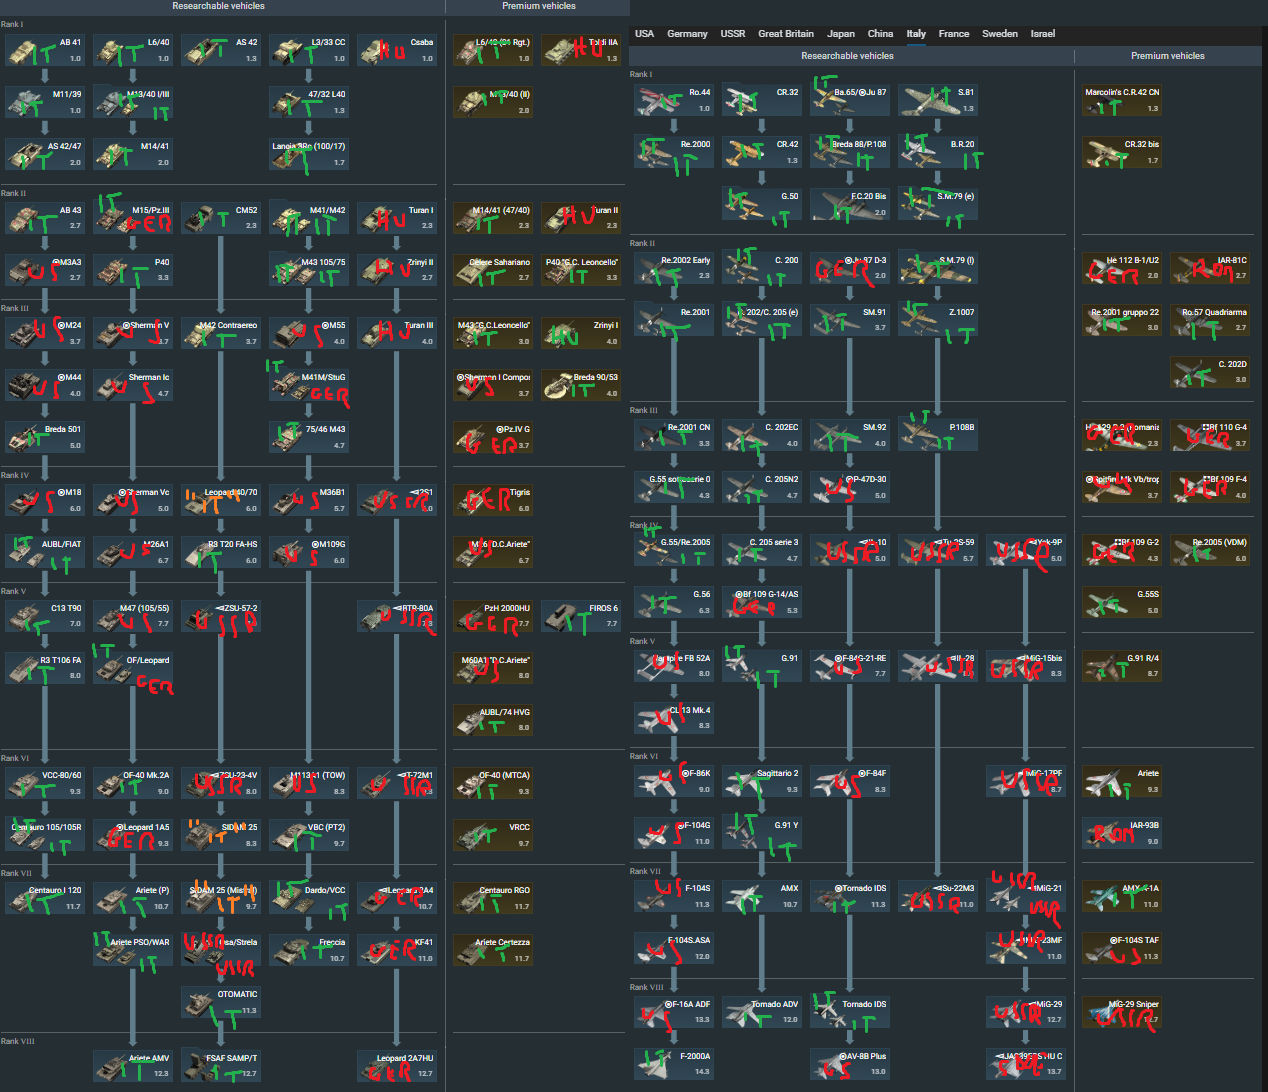Image resolution: width=1268 pixels, height=1092 pixels.
Task: Select the 47/32 L40 vehicle
Action: pyautogui.click(x=309, y=102)
